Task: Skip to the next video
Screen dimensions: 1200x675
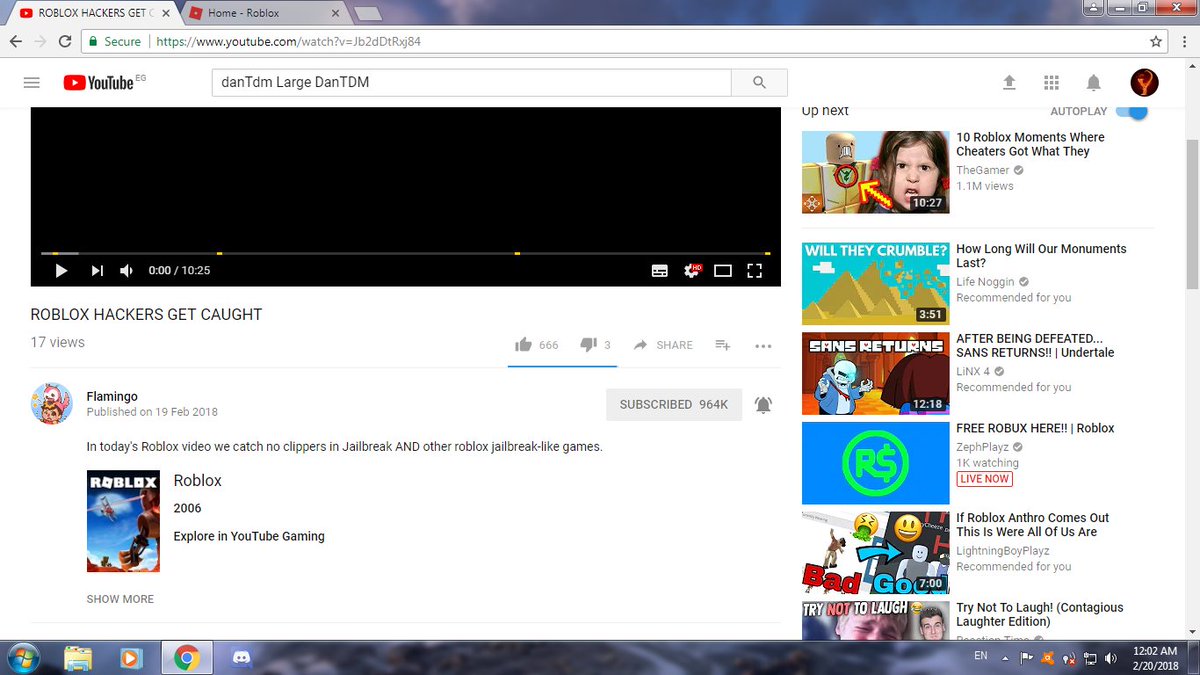Action: (x=97, y=270)
